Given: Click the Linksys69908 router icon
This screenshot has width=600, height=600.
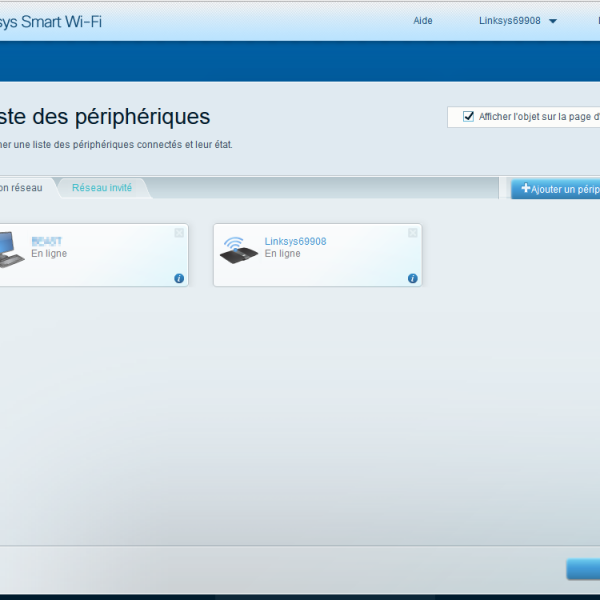Looking at the screenshot, I should tap(238, 249).
